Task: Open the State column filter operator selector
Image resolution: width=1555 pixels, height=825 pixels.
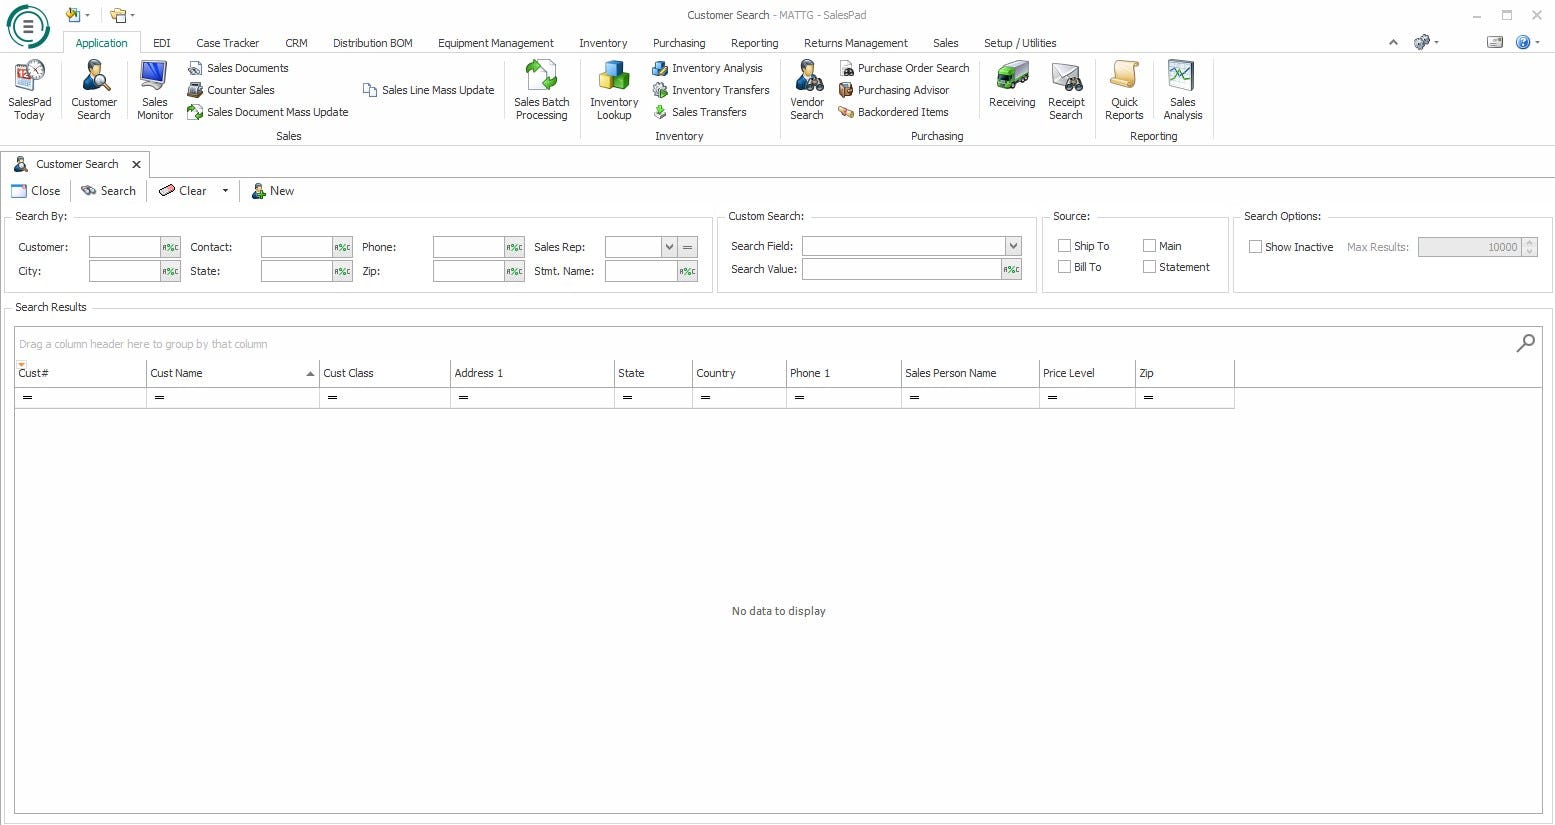Action: (x=627, y=398)
